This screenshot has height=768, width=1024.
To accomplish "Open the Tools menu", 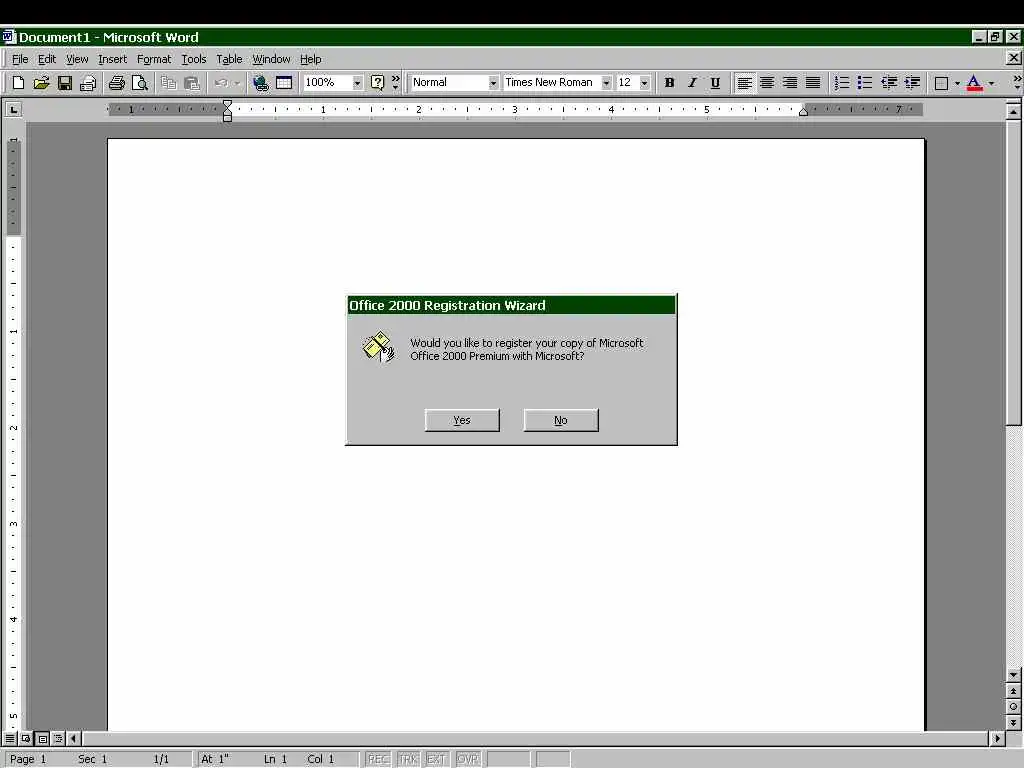I will pyautogui.click(x=194, y=59).
